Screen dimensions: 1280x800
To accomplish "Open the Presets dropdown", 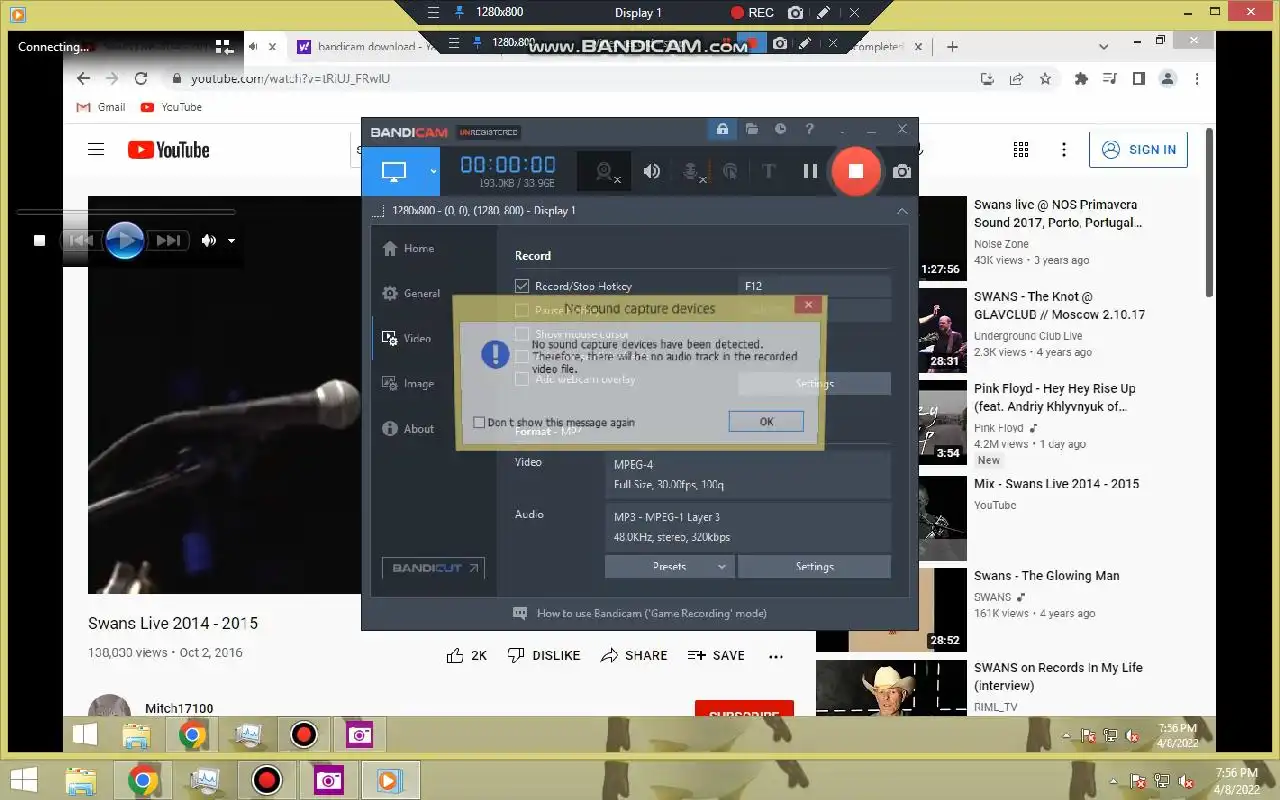I will (x=669, y=566).
